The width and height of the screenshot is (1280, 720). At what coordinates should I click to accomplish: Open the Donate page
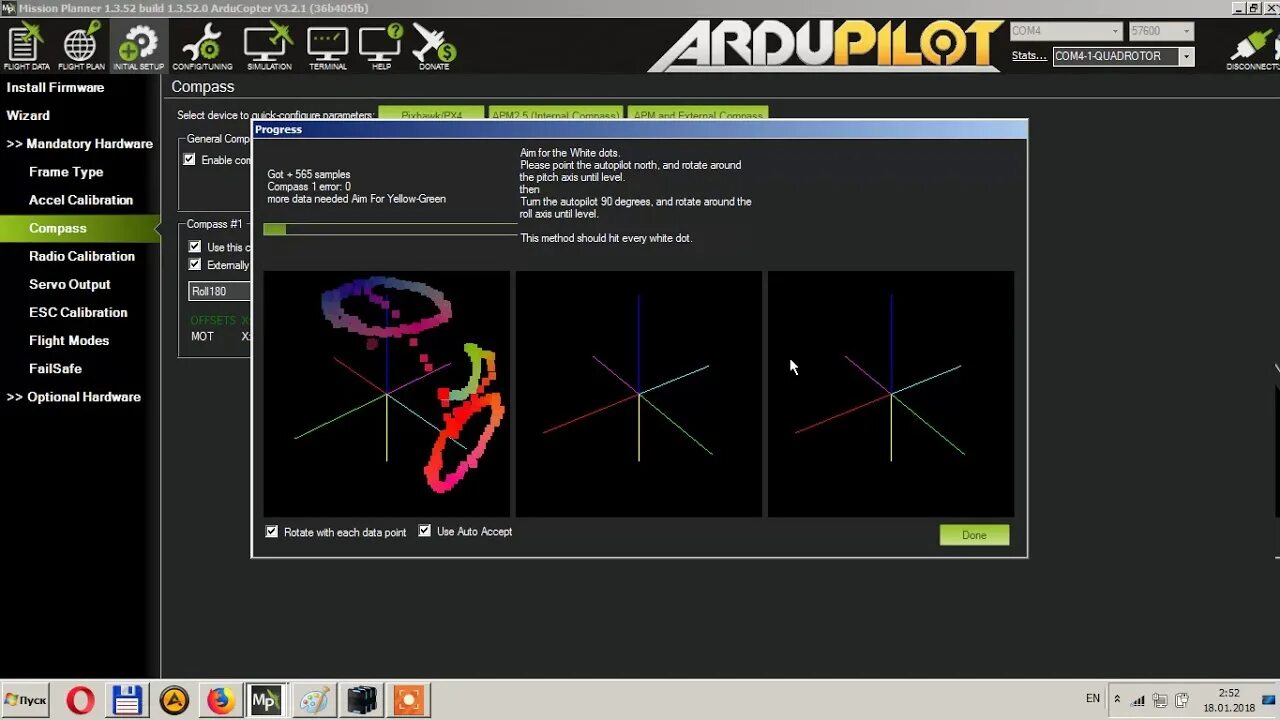pyautogui.click(x=434, y=47)
